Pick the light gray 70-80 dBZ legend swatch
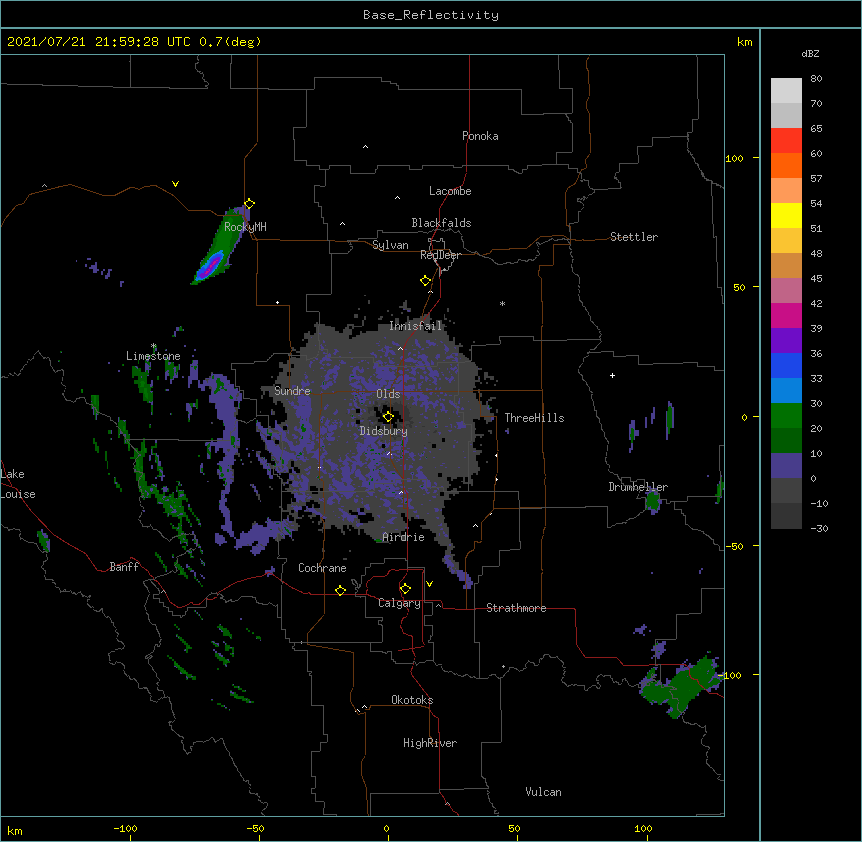This screenshot has height=842, width=862. 786,91
